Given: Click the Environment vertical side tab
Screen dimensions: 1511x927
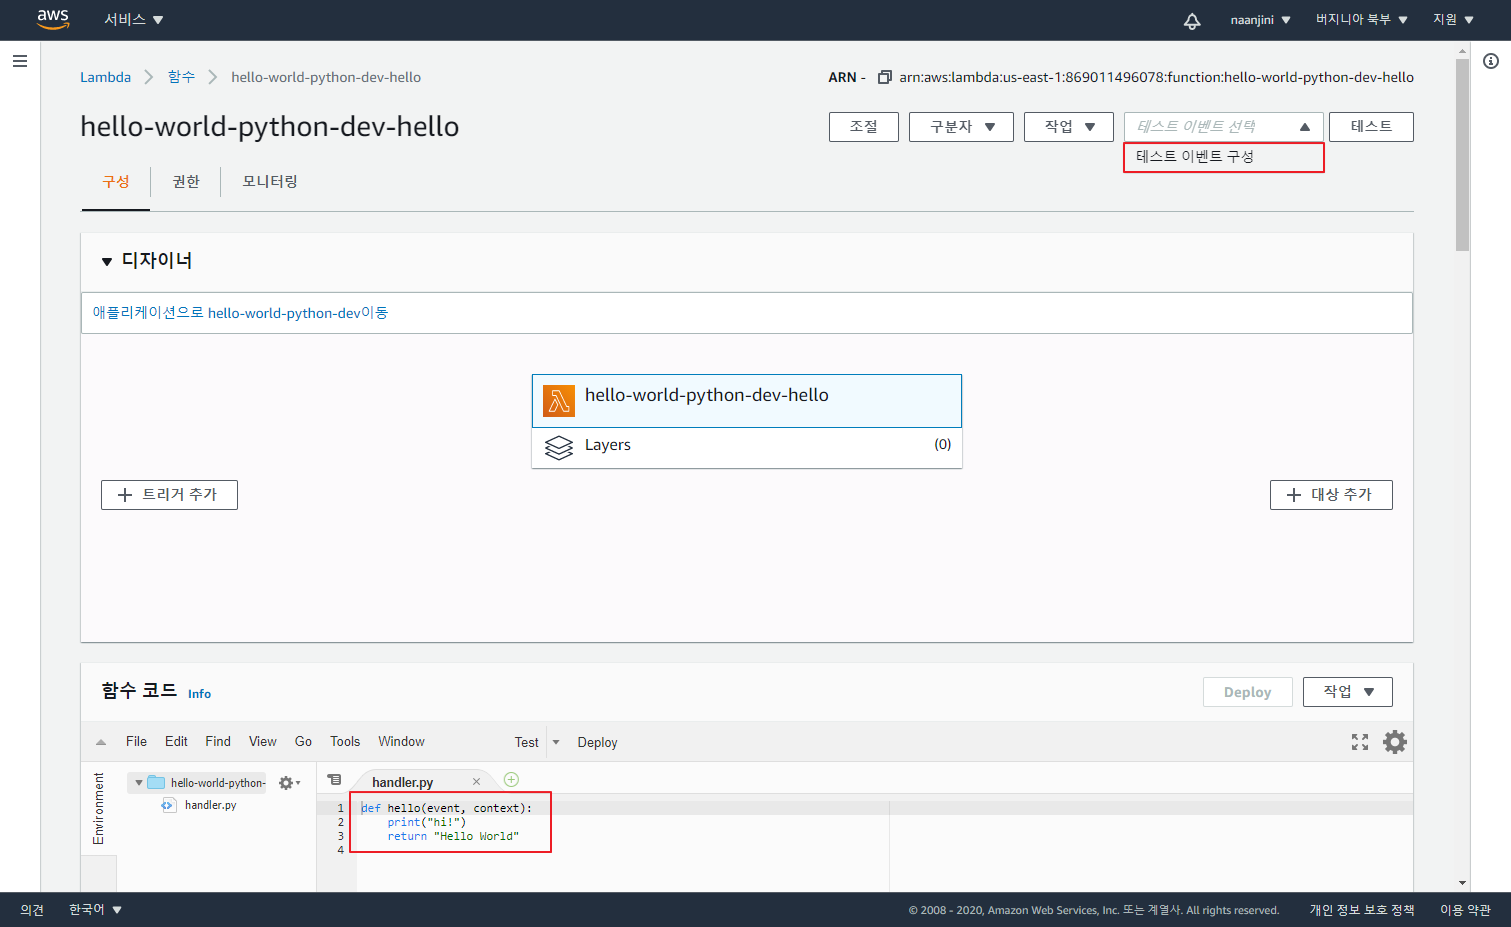Looking at the screenshot, I should point(98,808).
